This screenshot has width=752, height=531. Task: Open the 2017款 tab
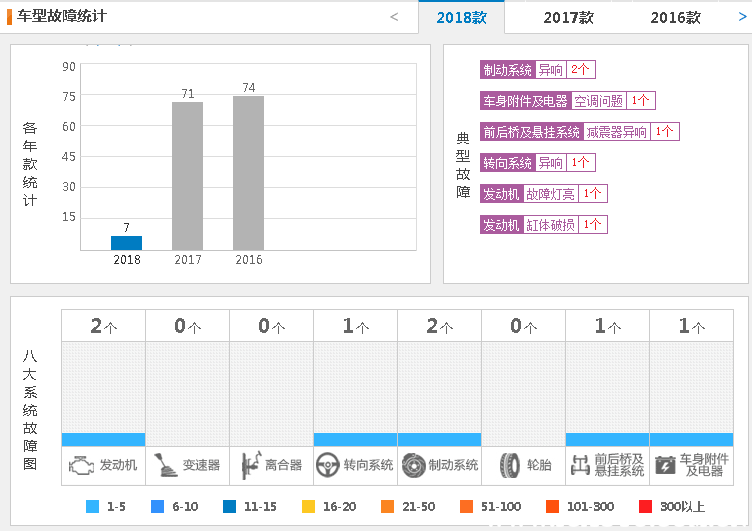(568, 18)
